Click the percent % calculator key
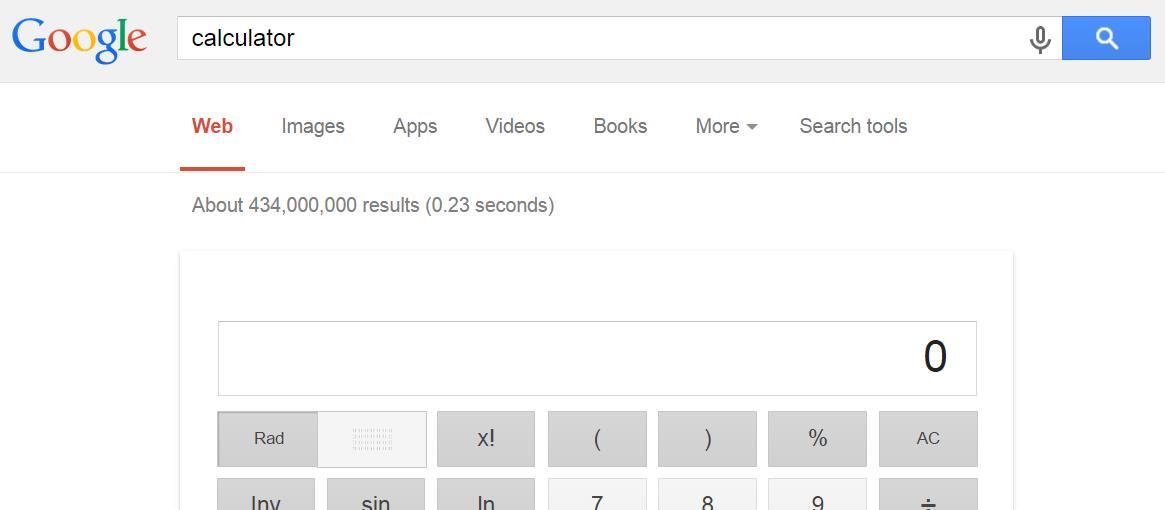The image size is (1165, 510). [817, 439]
